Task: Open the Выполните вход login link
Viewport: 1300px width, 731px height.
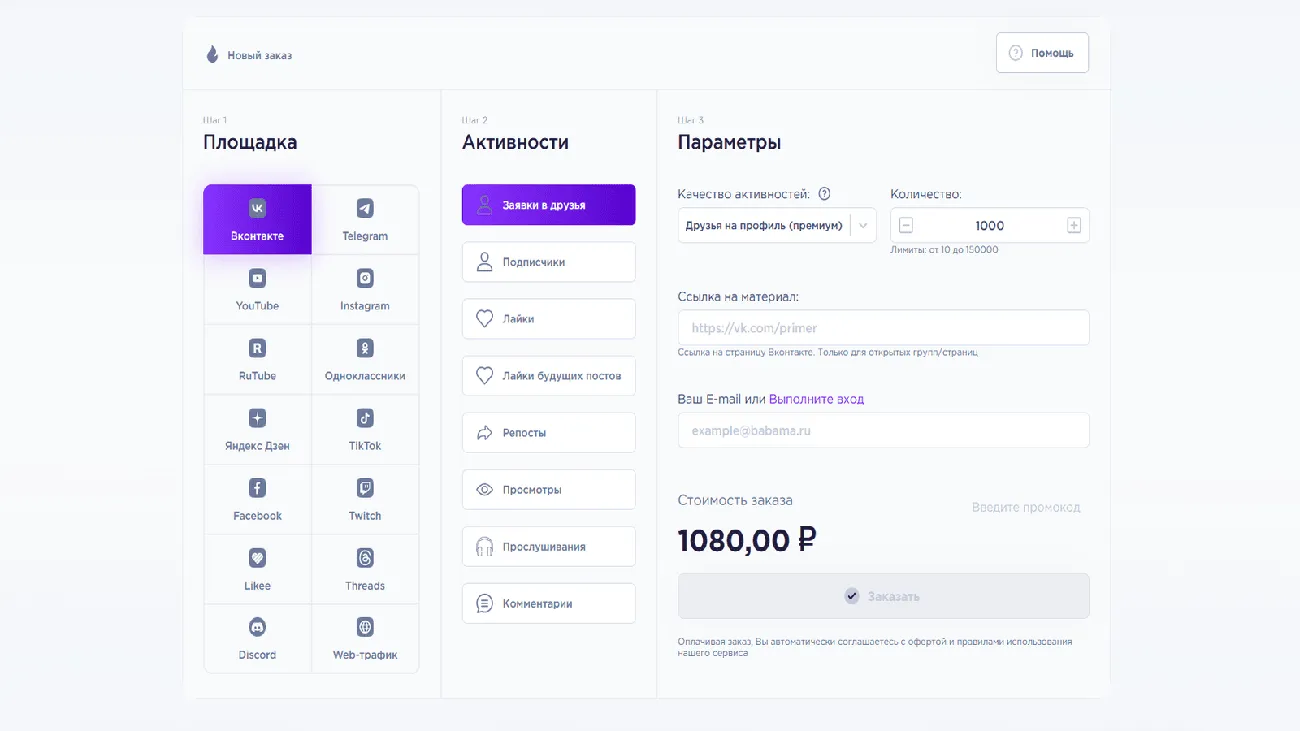Action: pyautogui.click(x=816, y=399)
